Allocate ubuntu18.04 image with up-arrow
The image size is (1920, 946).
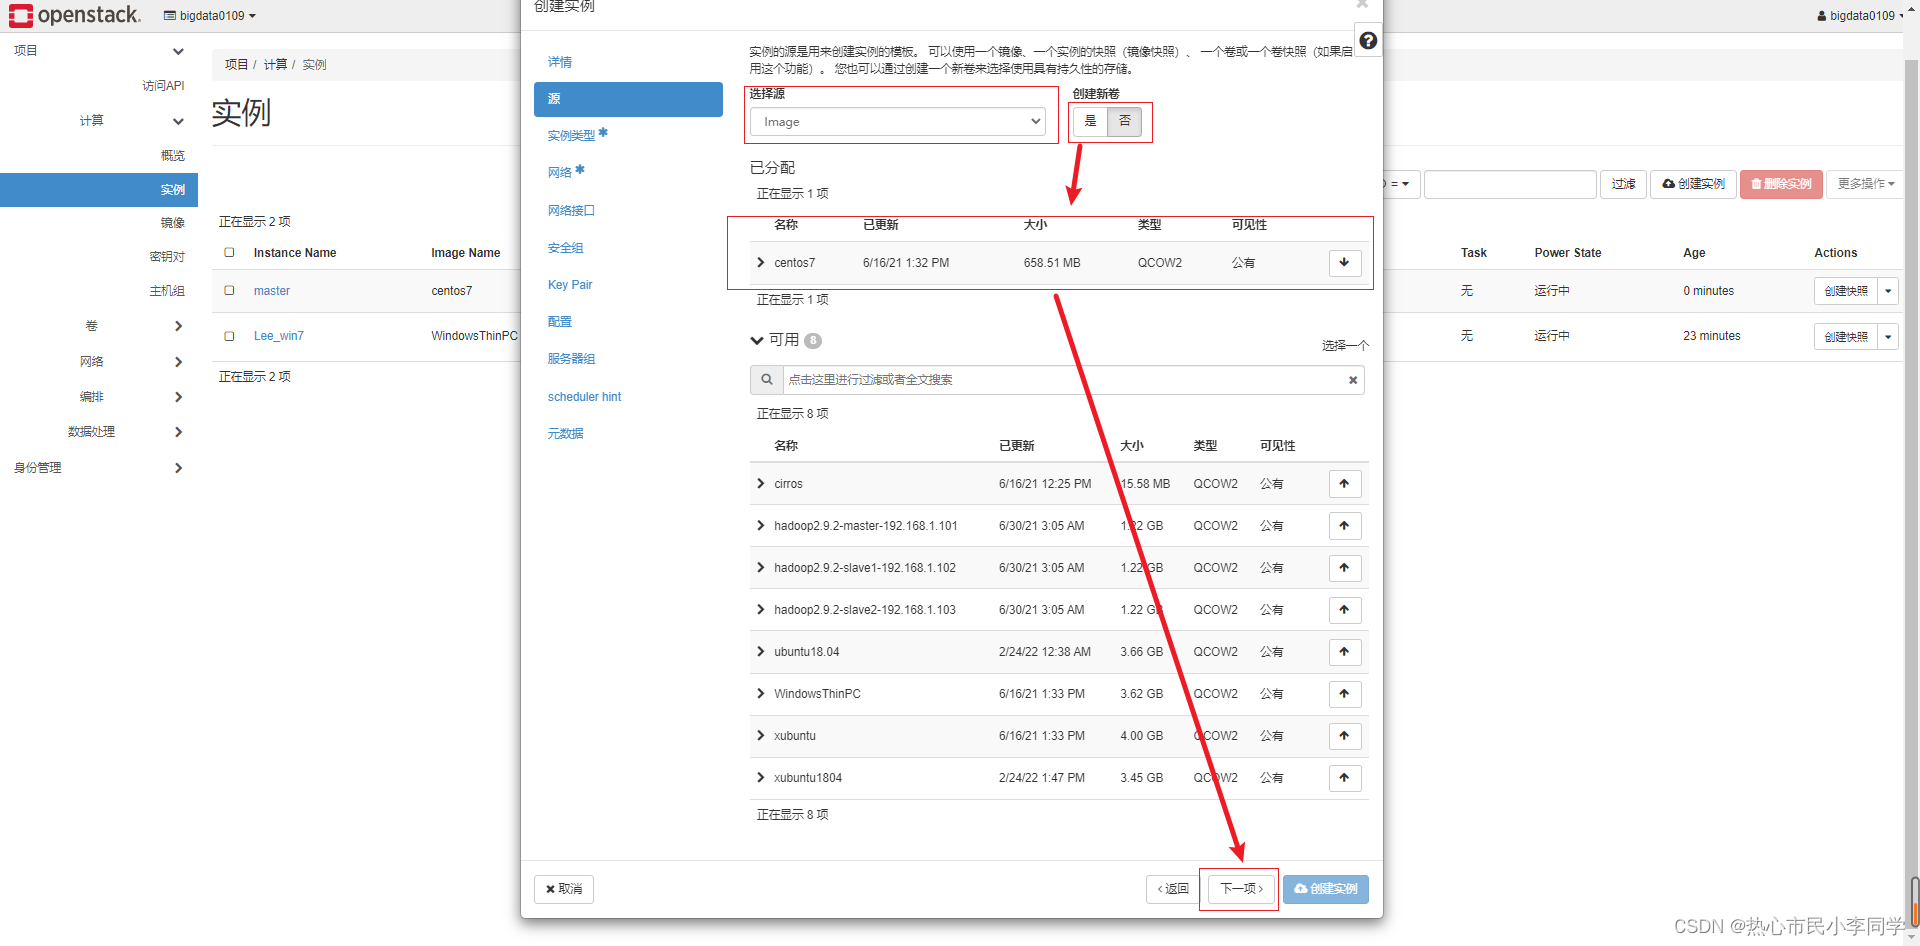[x=1345, y=652]
